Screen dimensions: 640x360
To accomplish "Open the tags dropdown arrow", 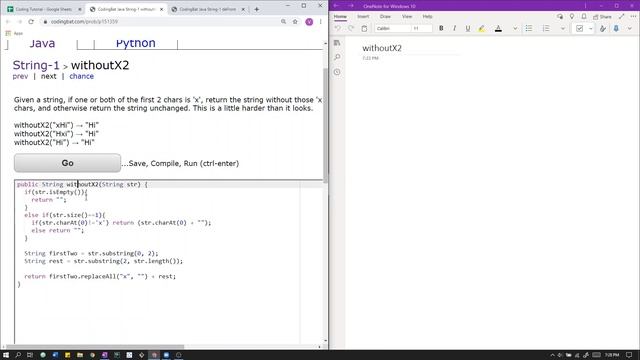I will [591, 29].
